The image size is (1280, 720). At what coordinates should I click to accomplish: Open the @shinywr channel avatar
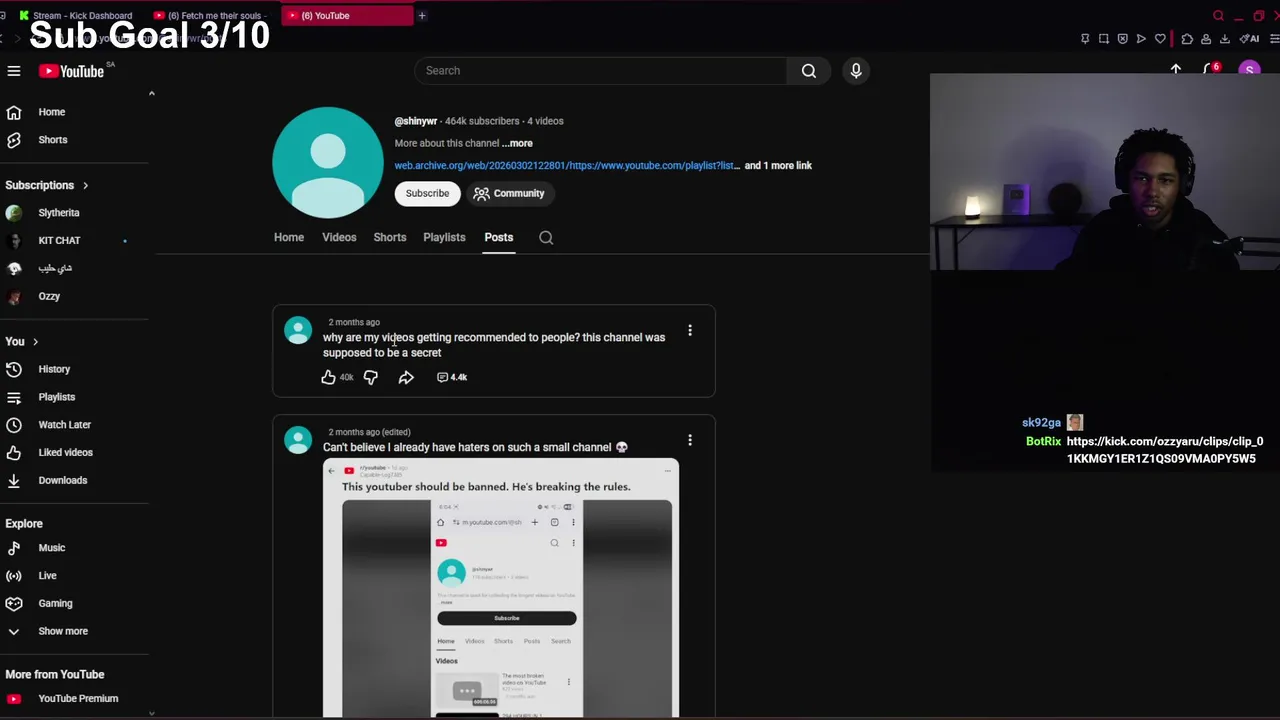click(328, 163)
